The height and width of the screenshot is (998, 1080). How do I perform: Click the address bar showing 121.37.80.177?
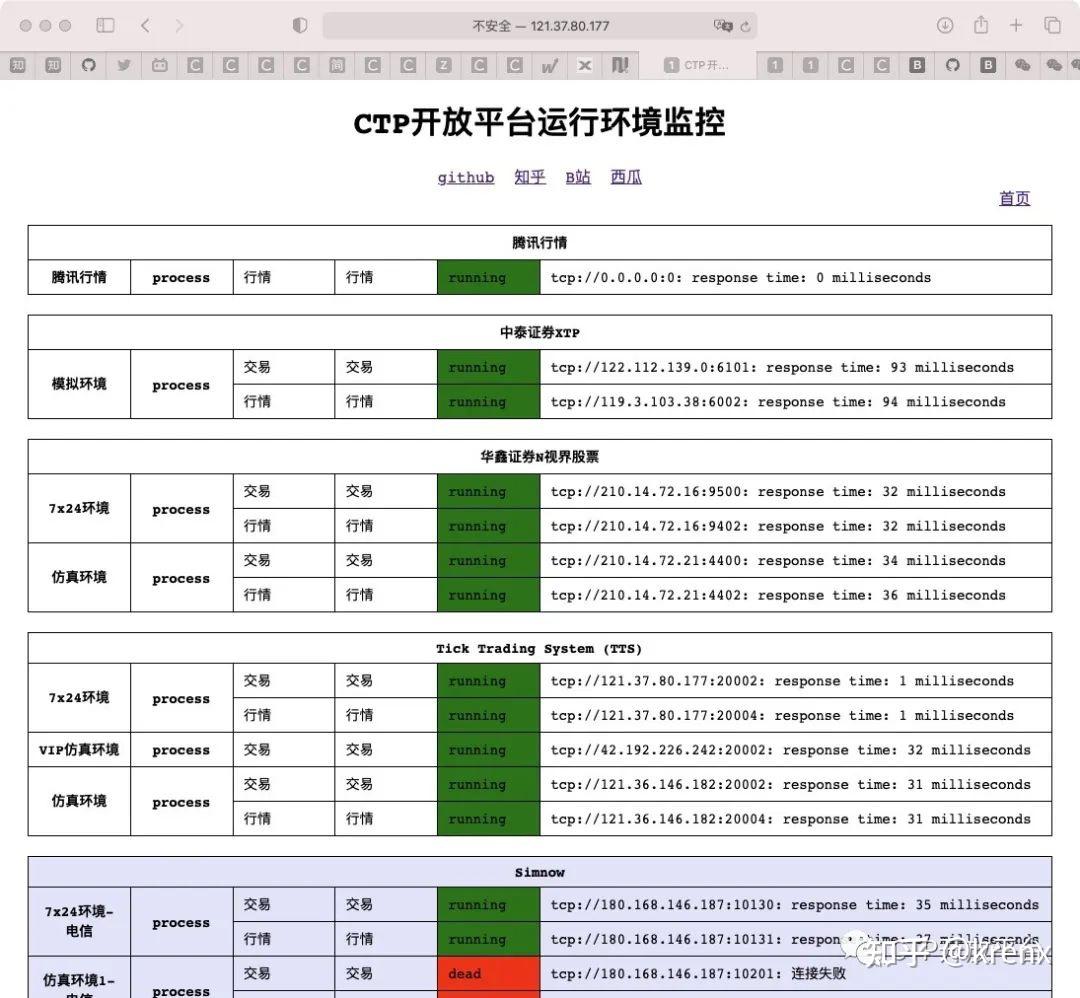pyautogui.click(x=540, y=26)
